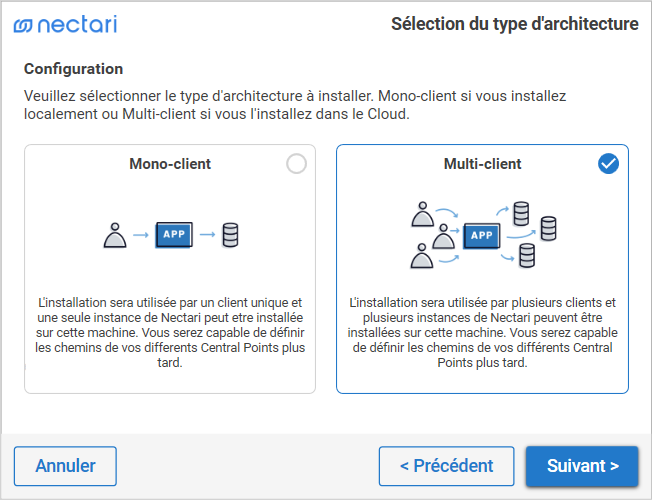Click the APP monitor icon in Multi-client diagram

[482, 236]
